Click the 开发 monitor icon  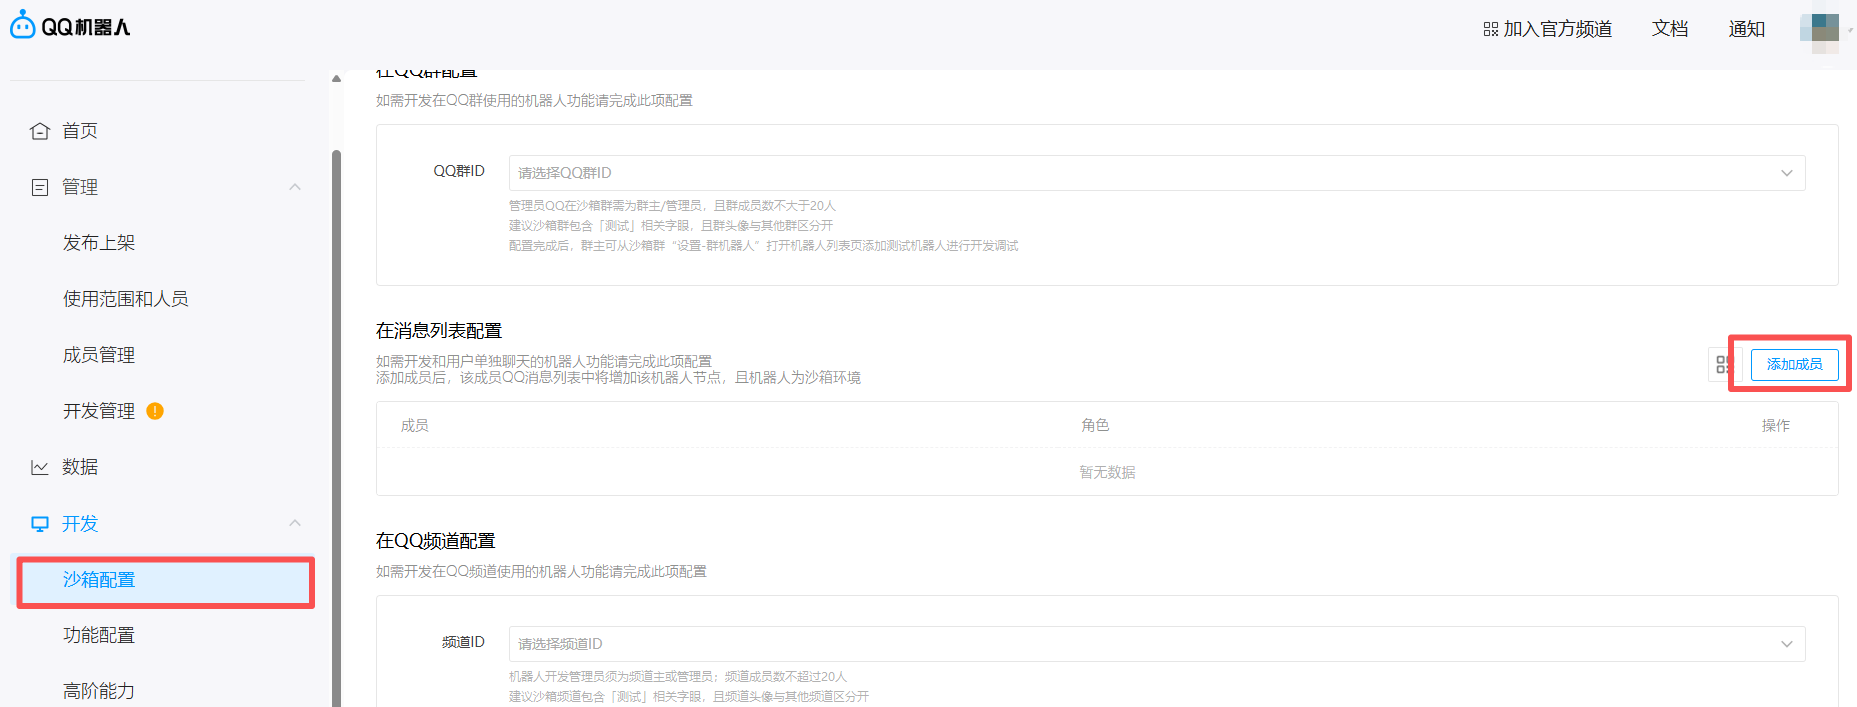[x=40, y=524]
